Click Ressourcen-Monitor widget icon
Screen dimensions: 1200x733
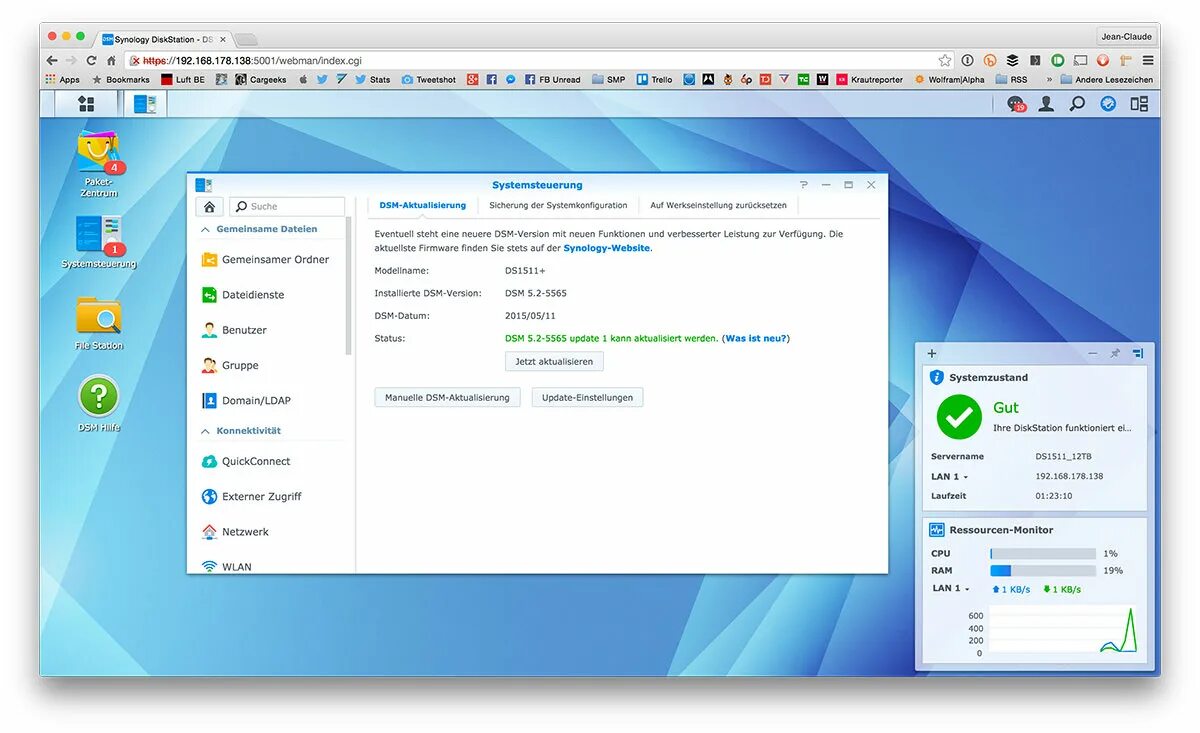937,530
